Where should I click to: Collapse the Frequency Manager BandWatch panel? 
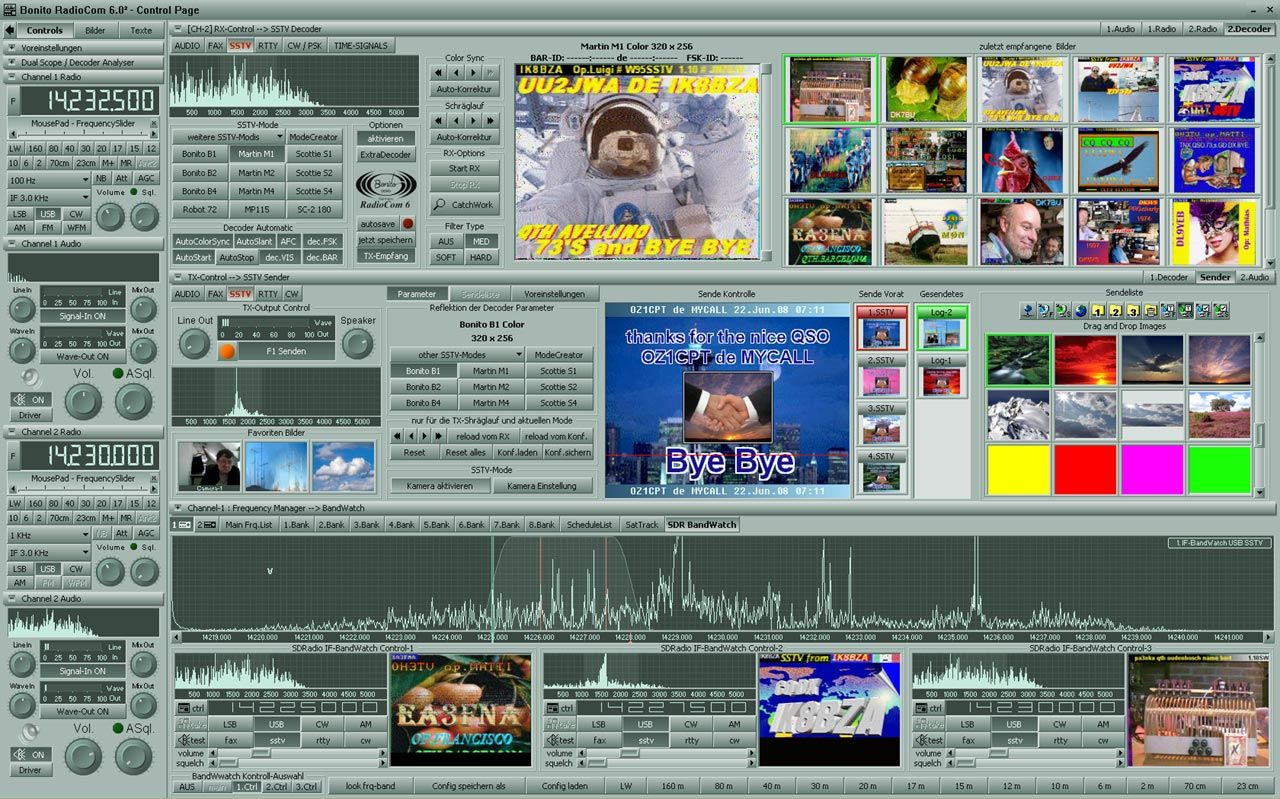[176, 508]
